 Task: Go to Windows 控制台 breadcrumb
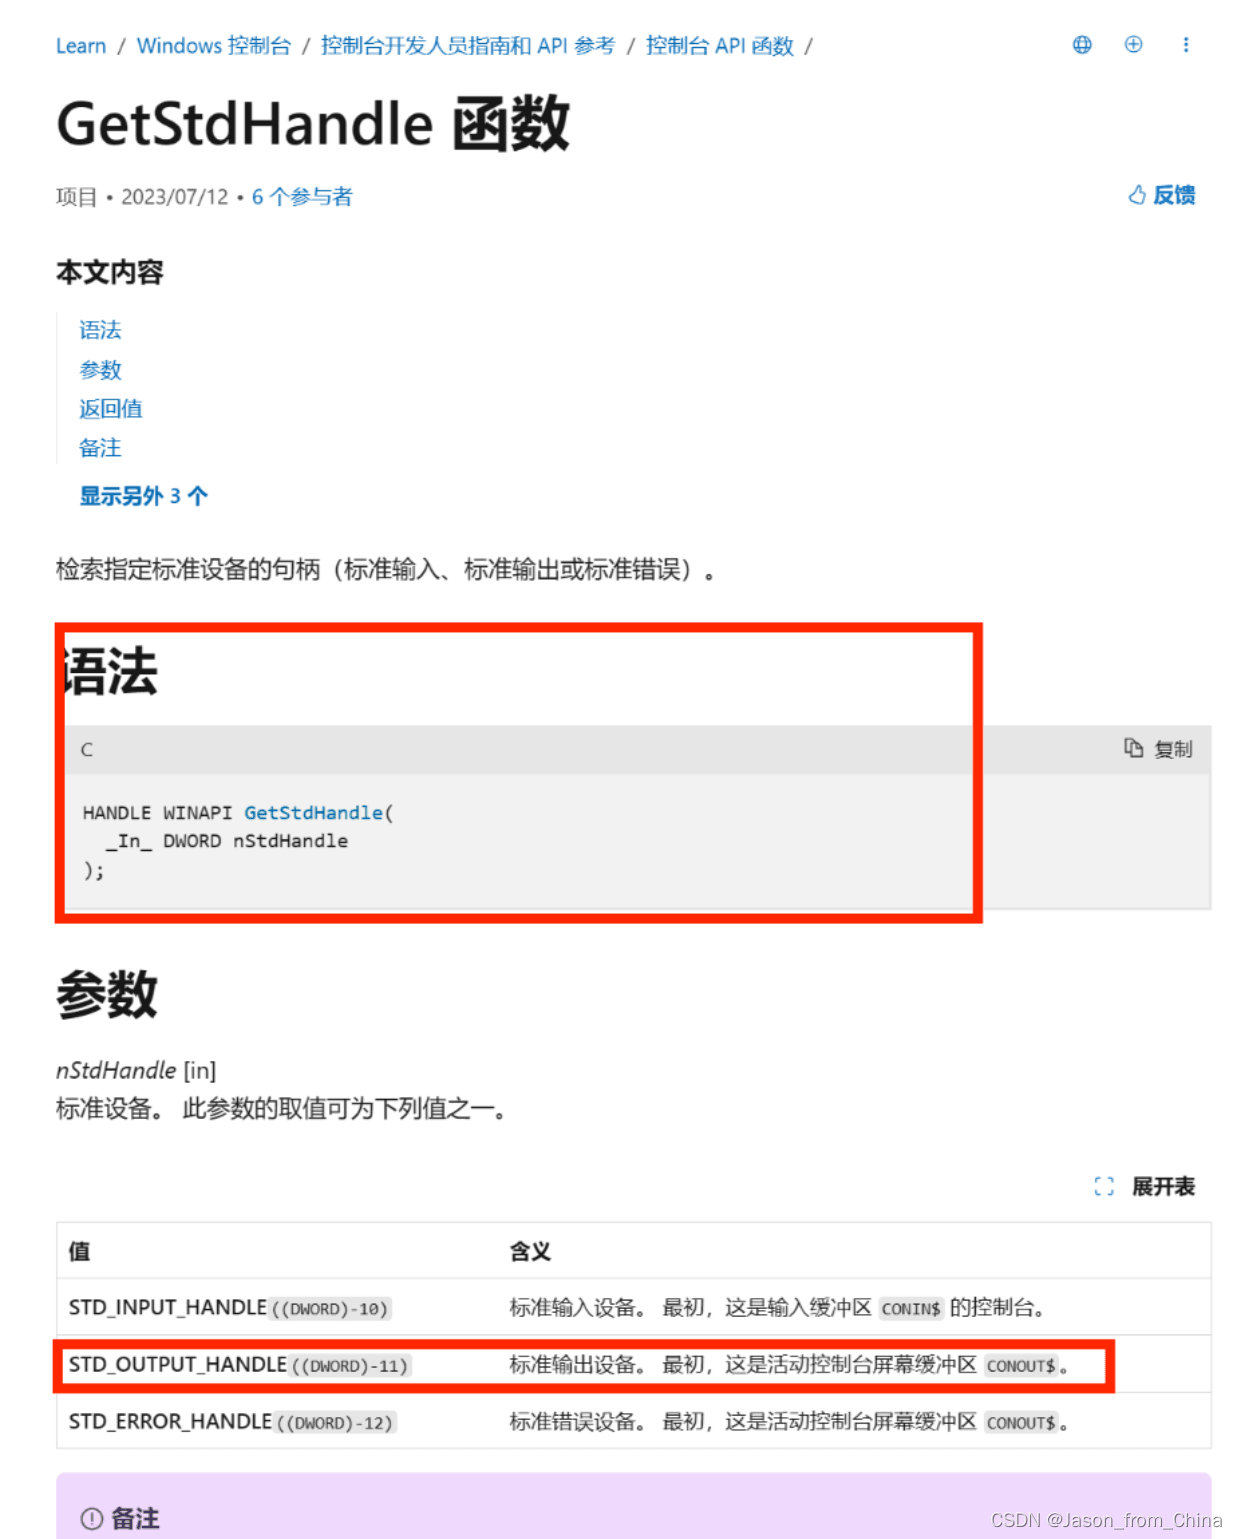(214, 46)
